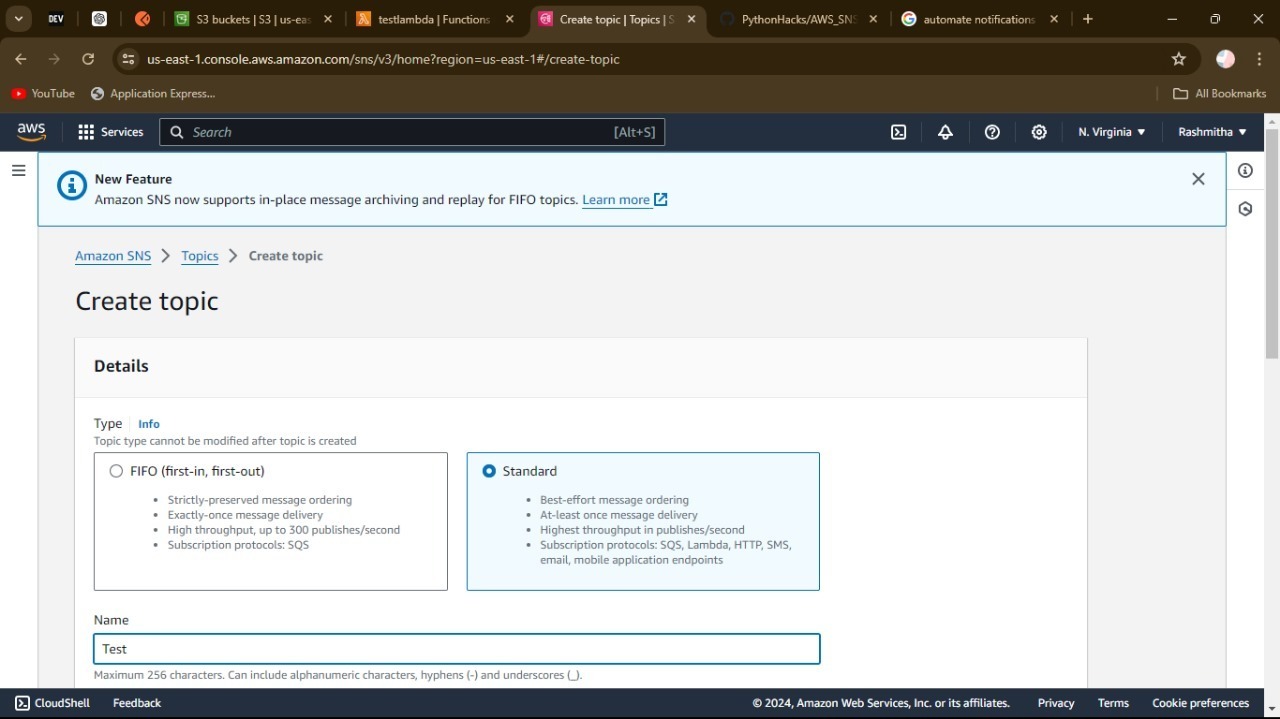Open the Application Express bookmark
Screen dimensions: 1280x719
(153, 94)
